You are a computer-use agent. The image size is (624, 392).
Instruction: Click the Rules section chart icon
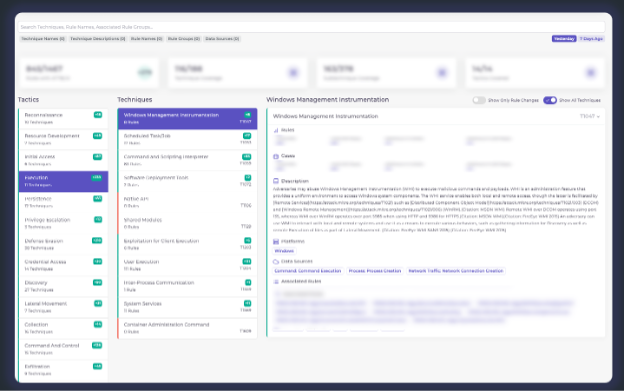tap(276, 130)
